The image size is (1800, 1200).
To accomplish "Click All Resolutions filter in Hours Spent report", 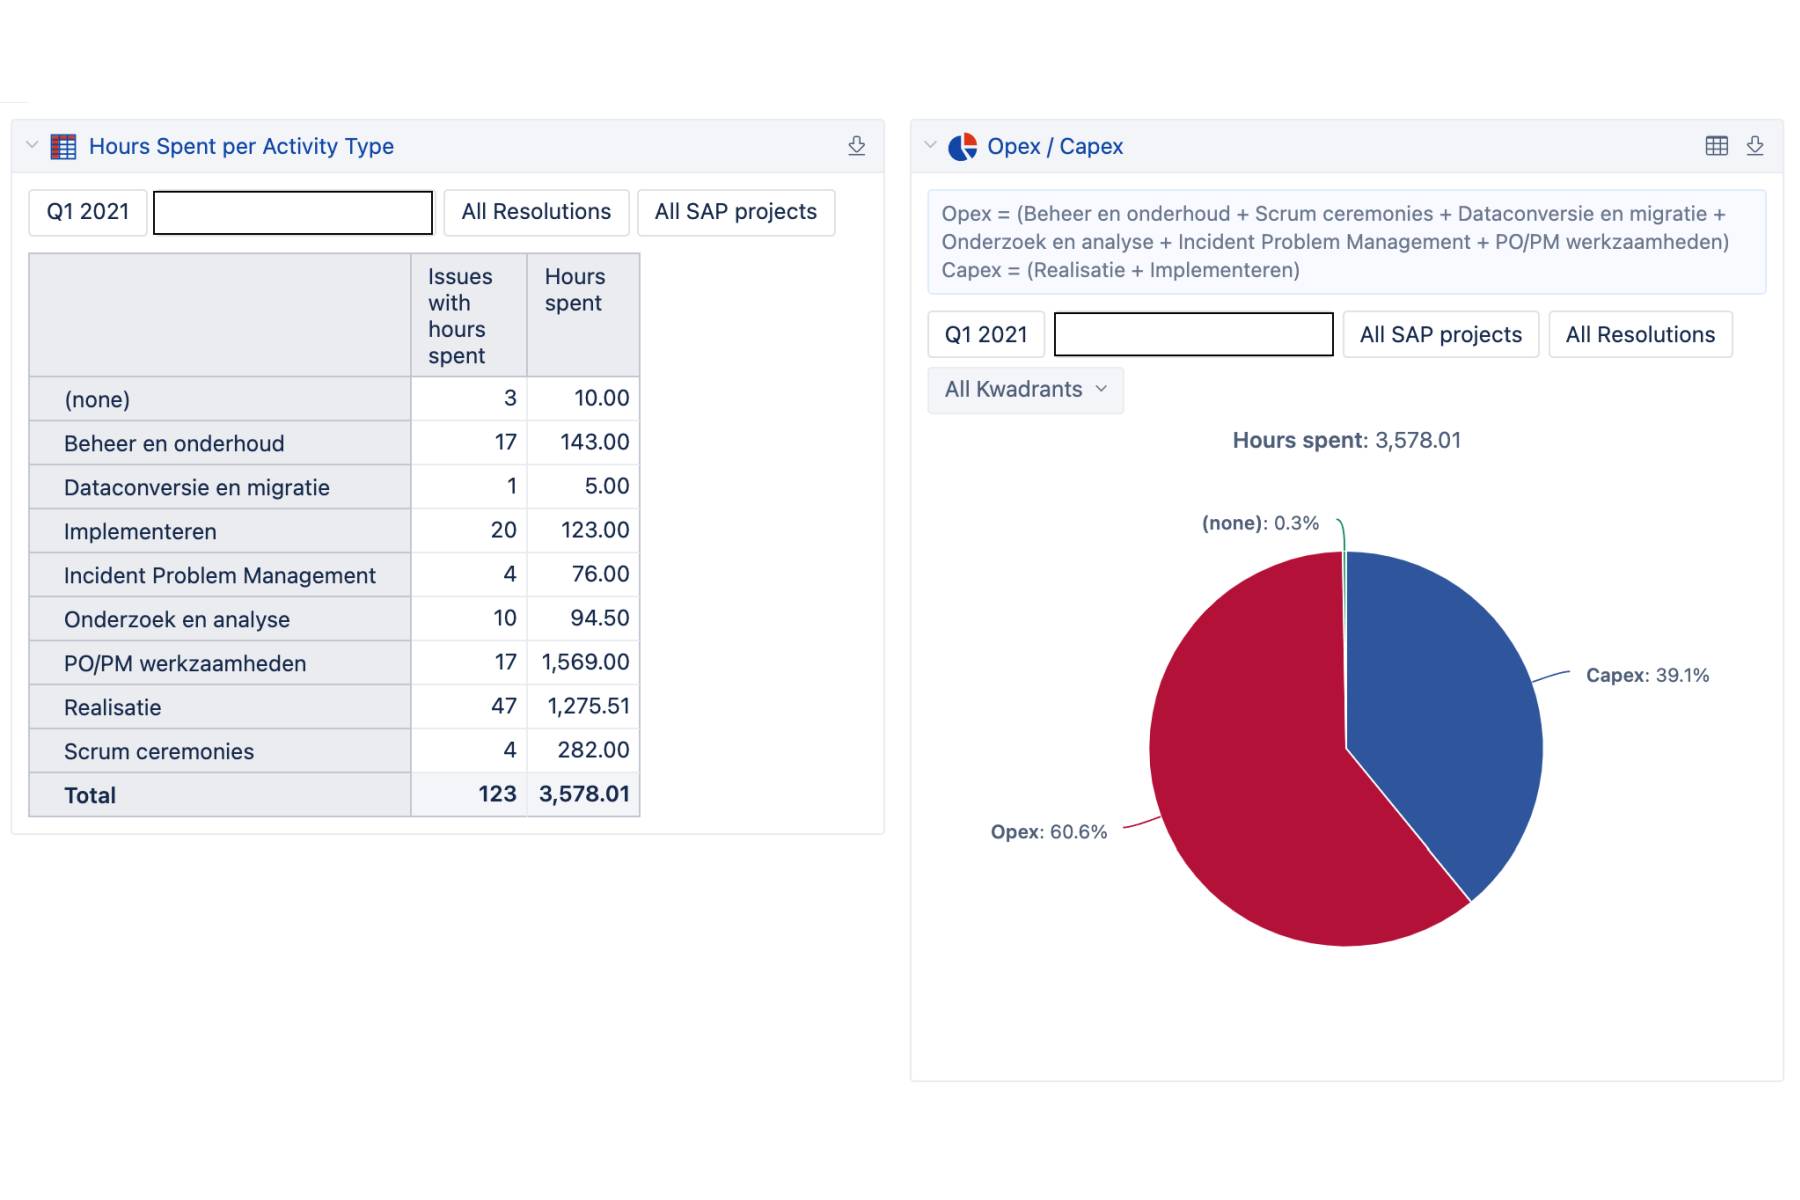I will click(536, 212).
